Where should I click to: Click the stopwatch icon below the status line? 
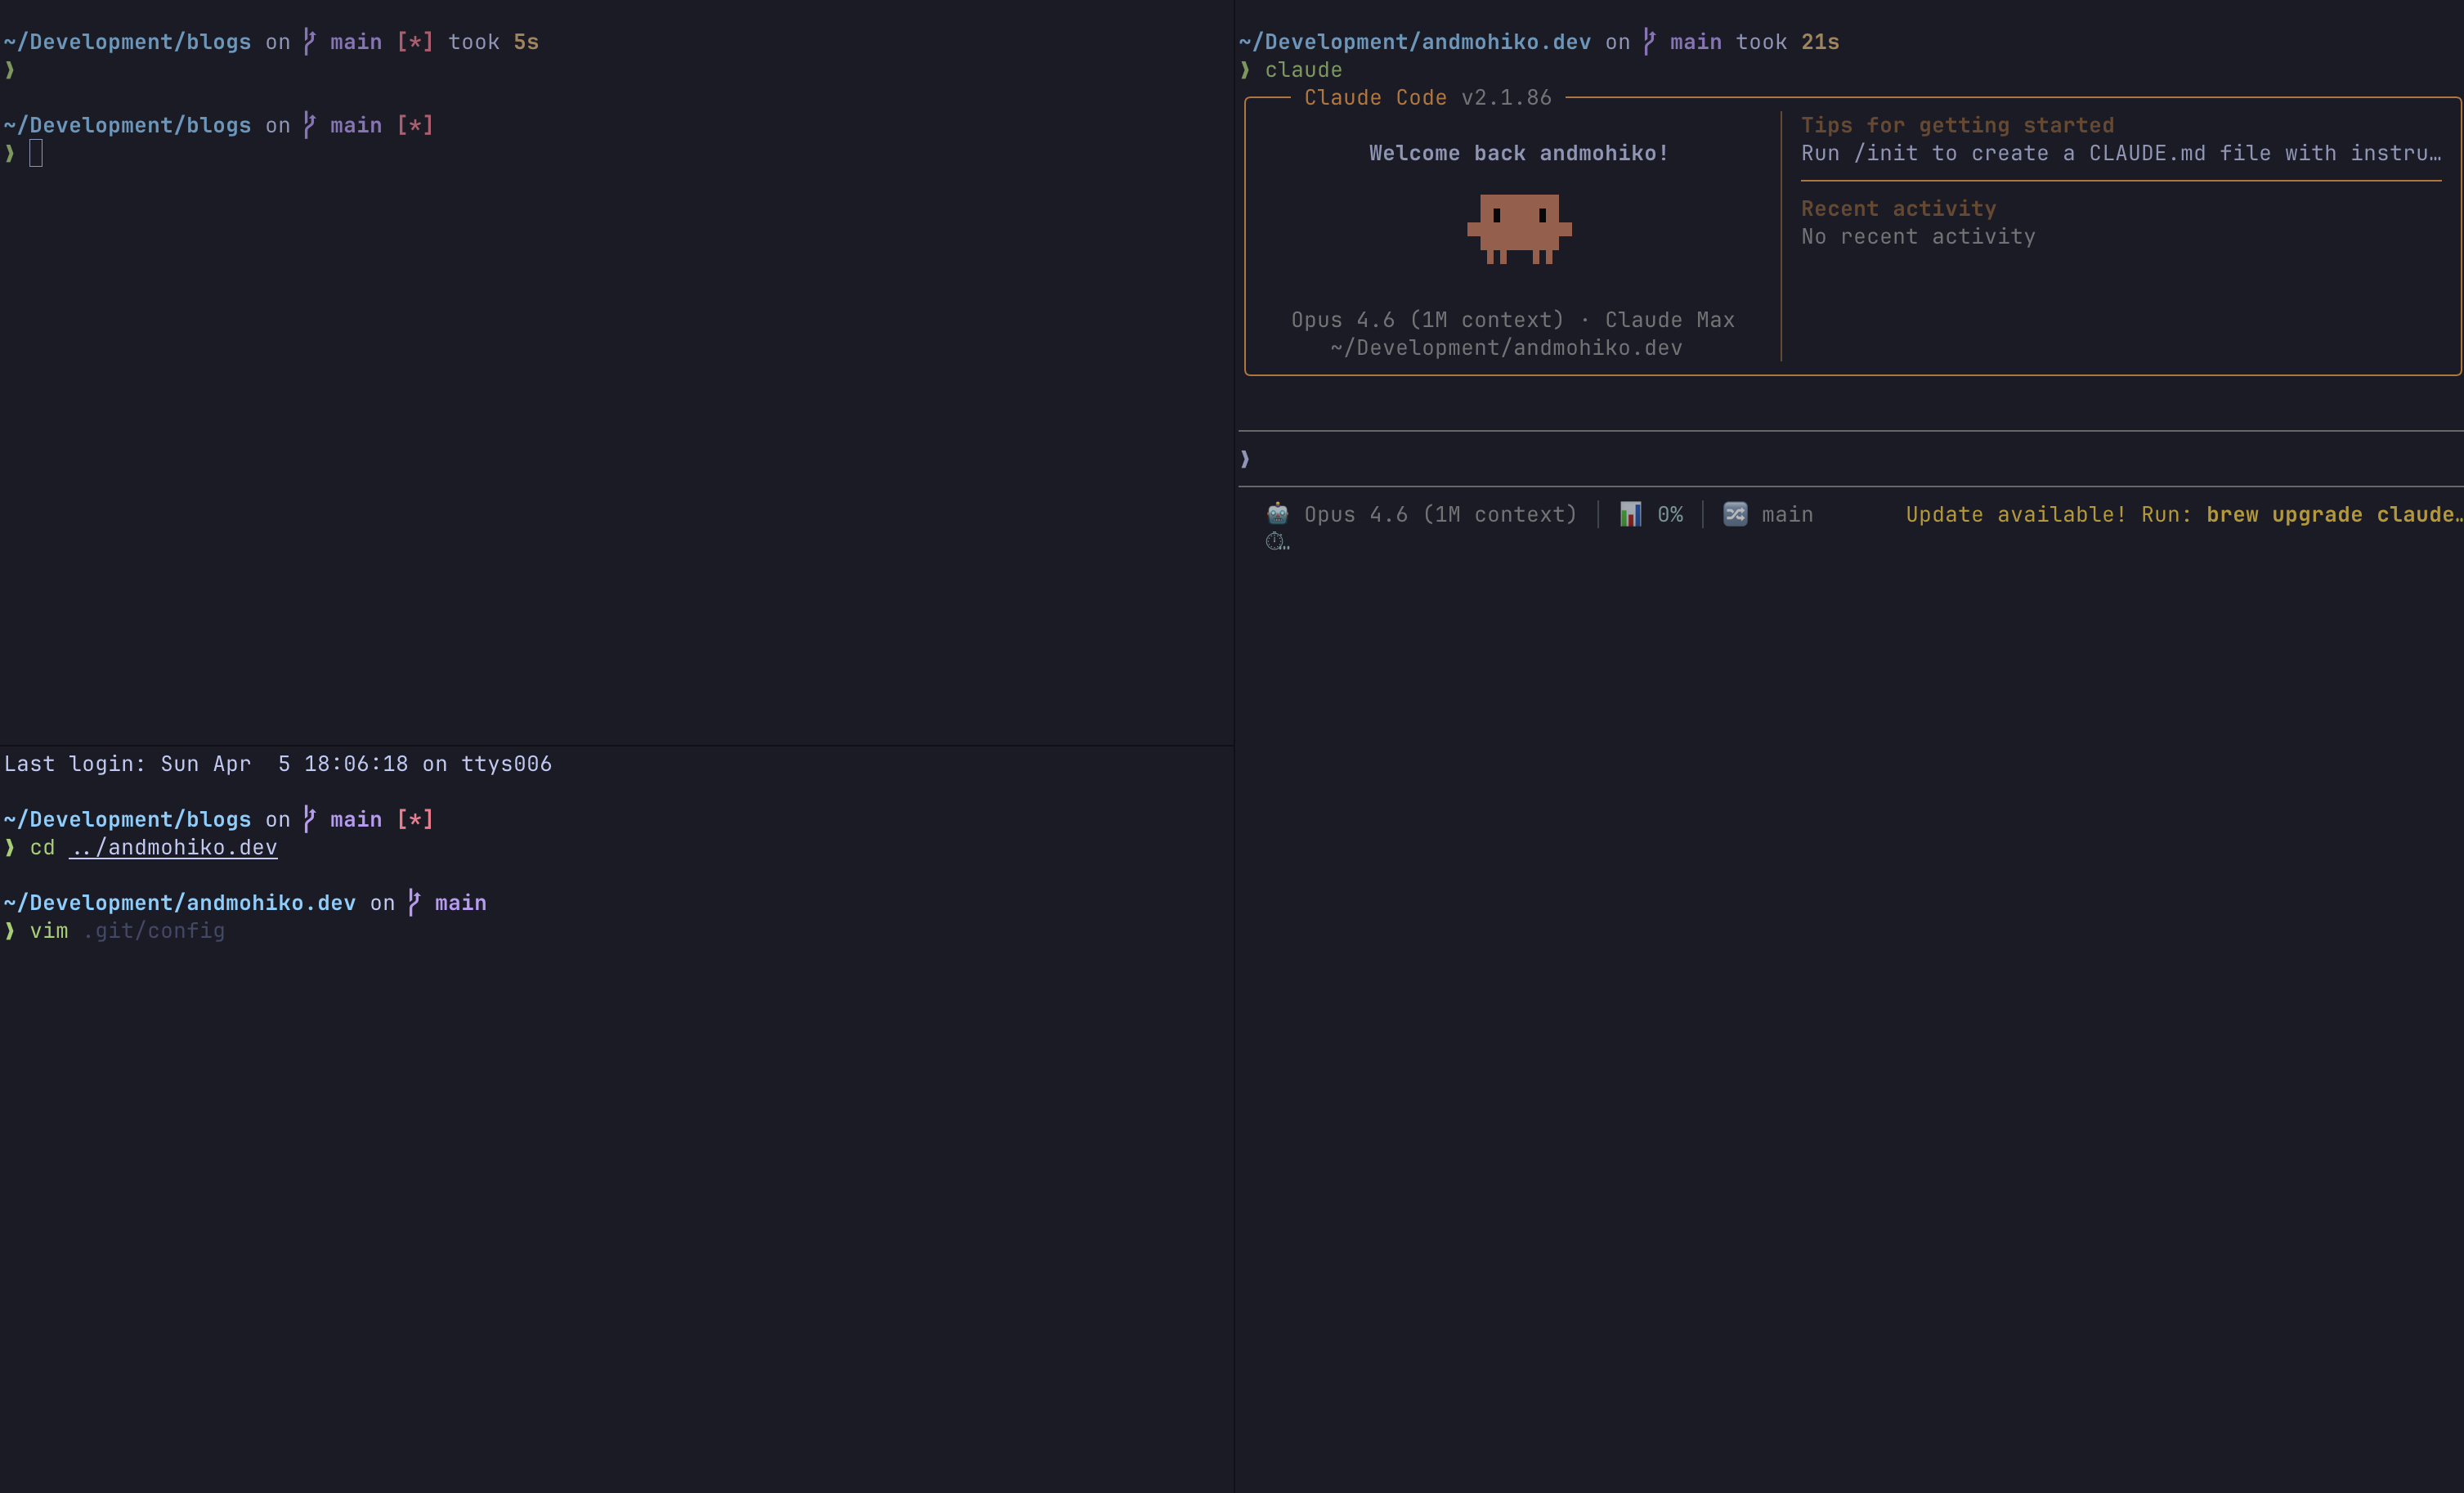[x=1276, y=542]
